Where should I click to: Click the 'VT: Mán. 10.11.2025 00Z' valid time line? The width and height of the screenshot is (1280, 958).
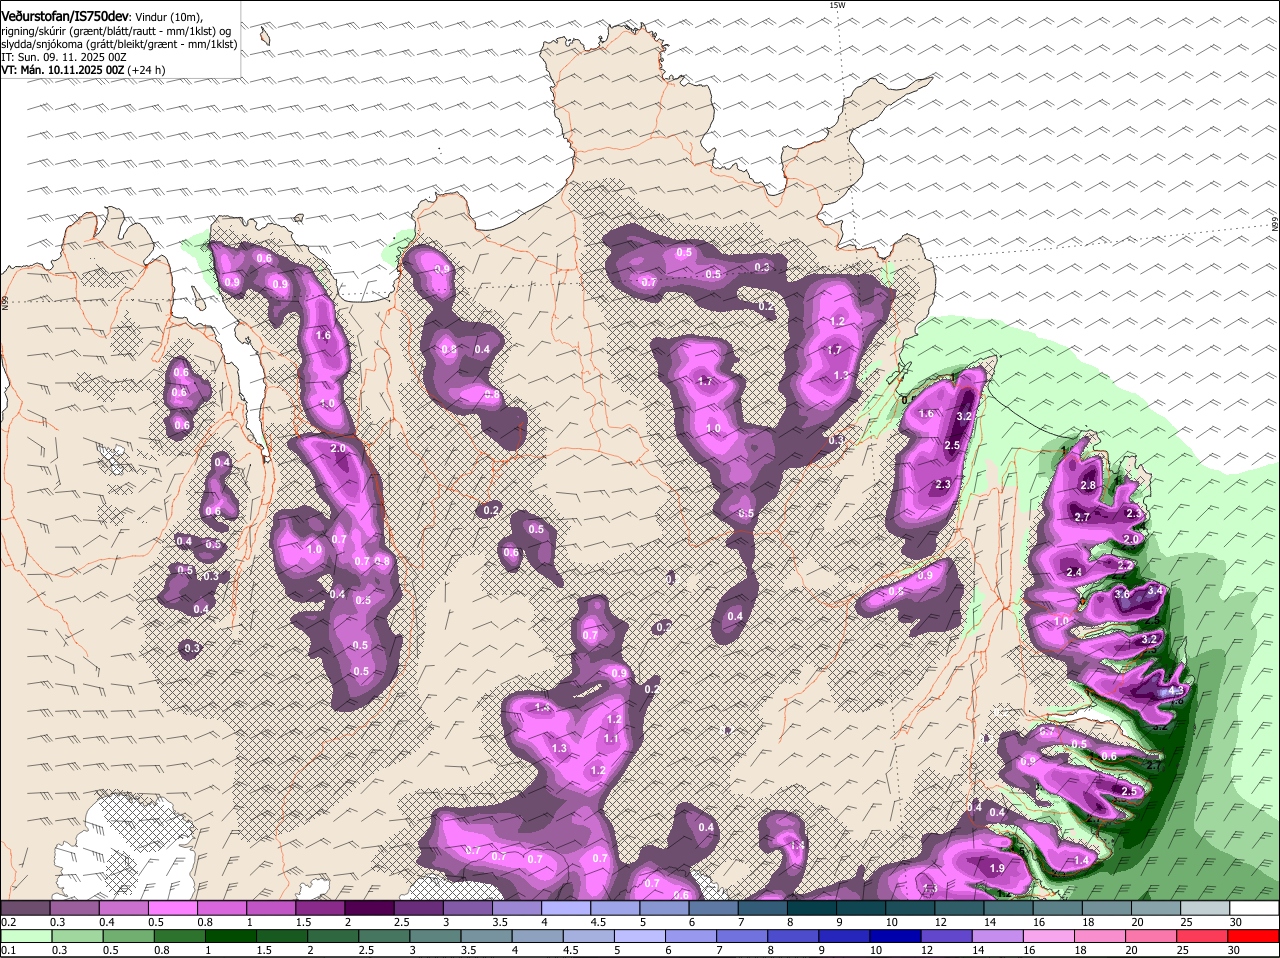(62, 70)
